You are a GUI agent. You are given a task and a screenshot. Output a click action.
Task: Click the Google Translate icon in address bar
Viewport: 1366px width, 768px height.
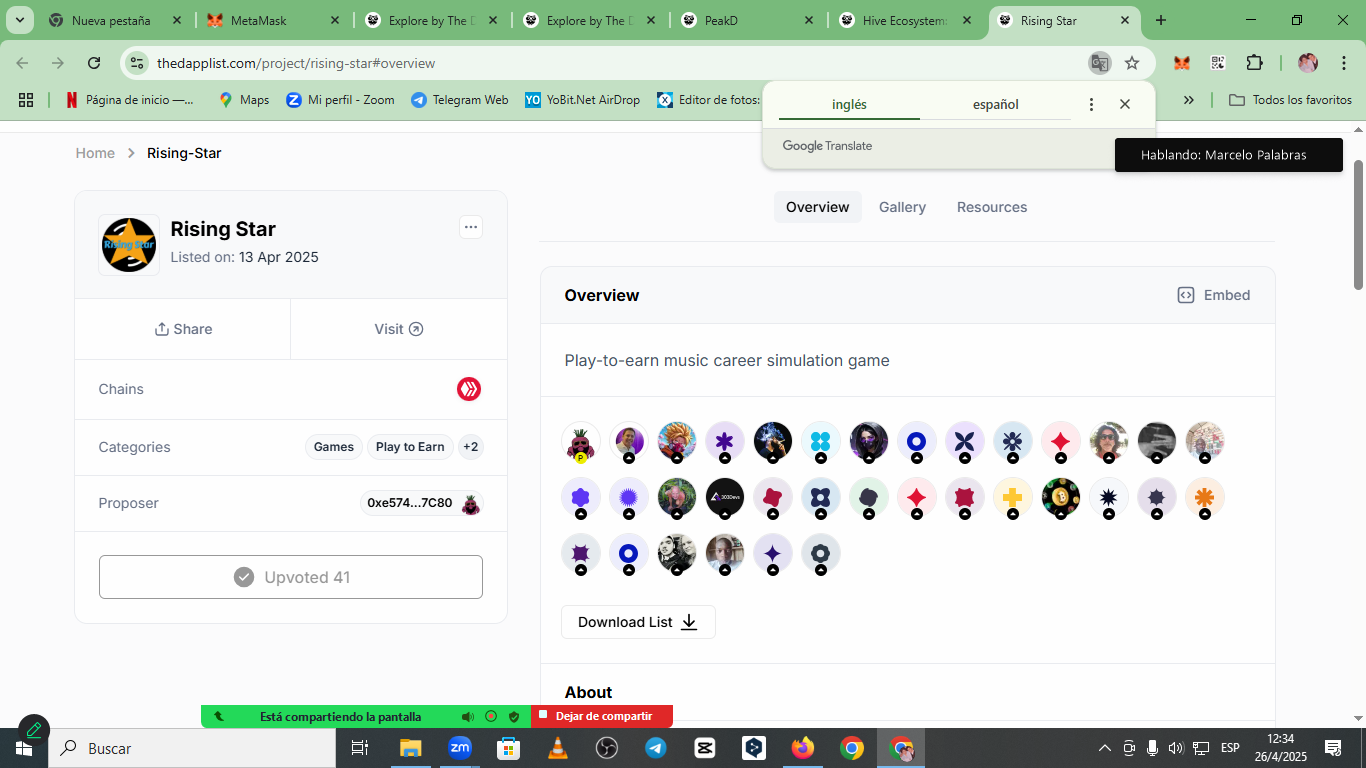[1099, 63]
